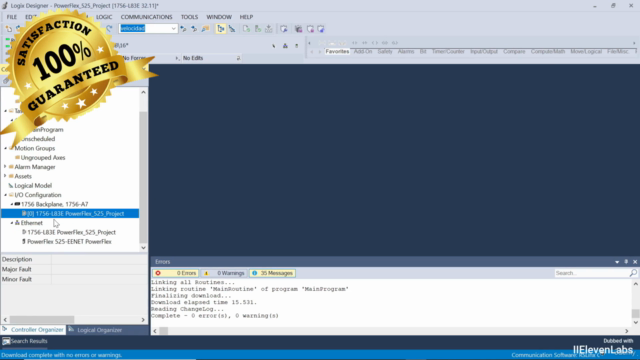The image size is (640, 360).
Task: Open the LOGIC menu
Action: click(x=104, y=17)
